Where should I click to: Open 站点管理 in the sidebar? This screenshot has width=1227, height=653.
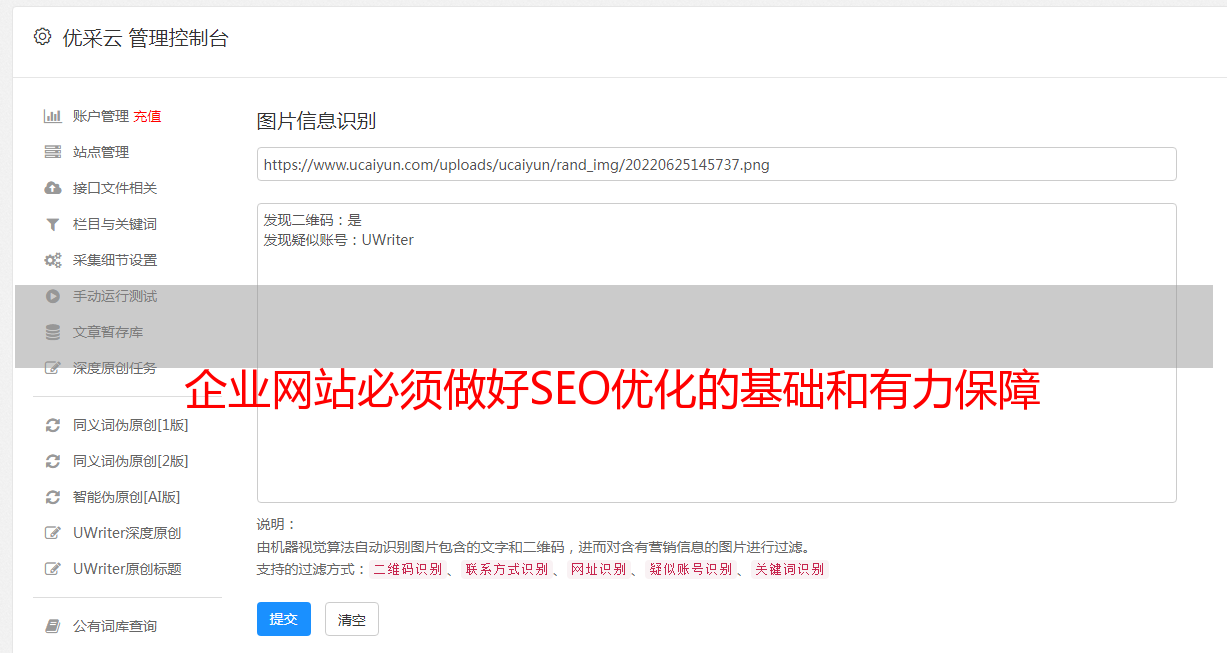(101, 152)
